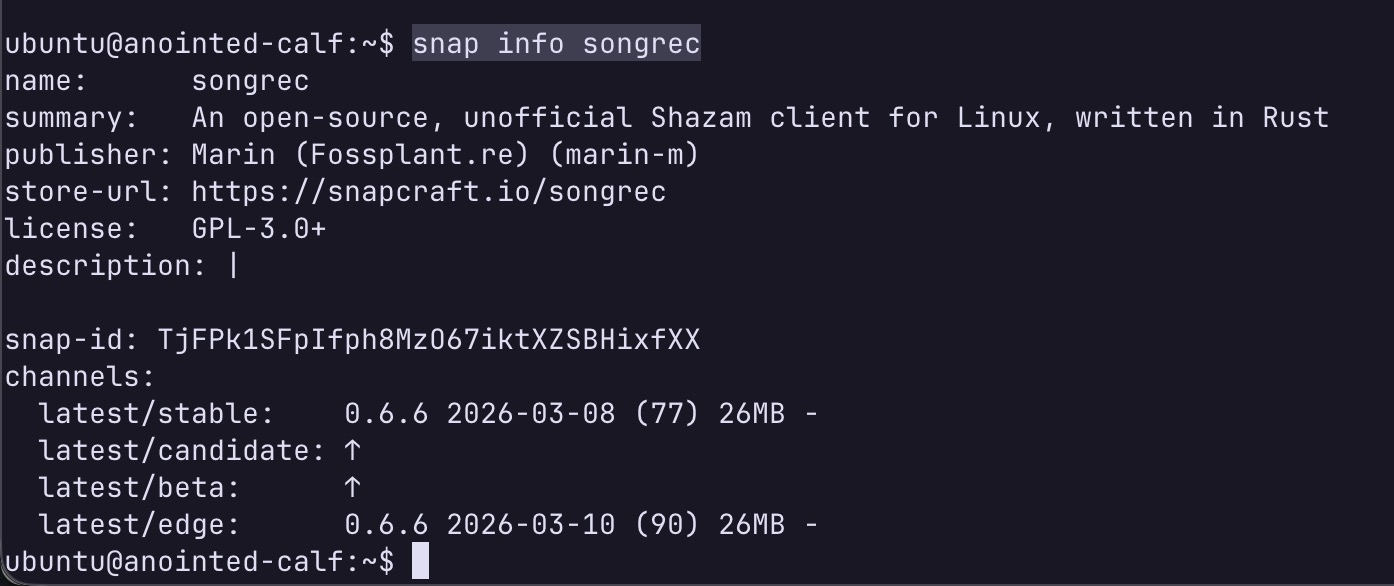Click the store-url link https://snapcraft.io/songrec
Viewport: 1394px width, 586px height.
click(x=428, y=191)
